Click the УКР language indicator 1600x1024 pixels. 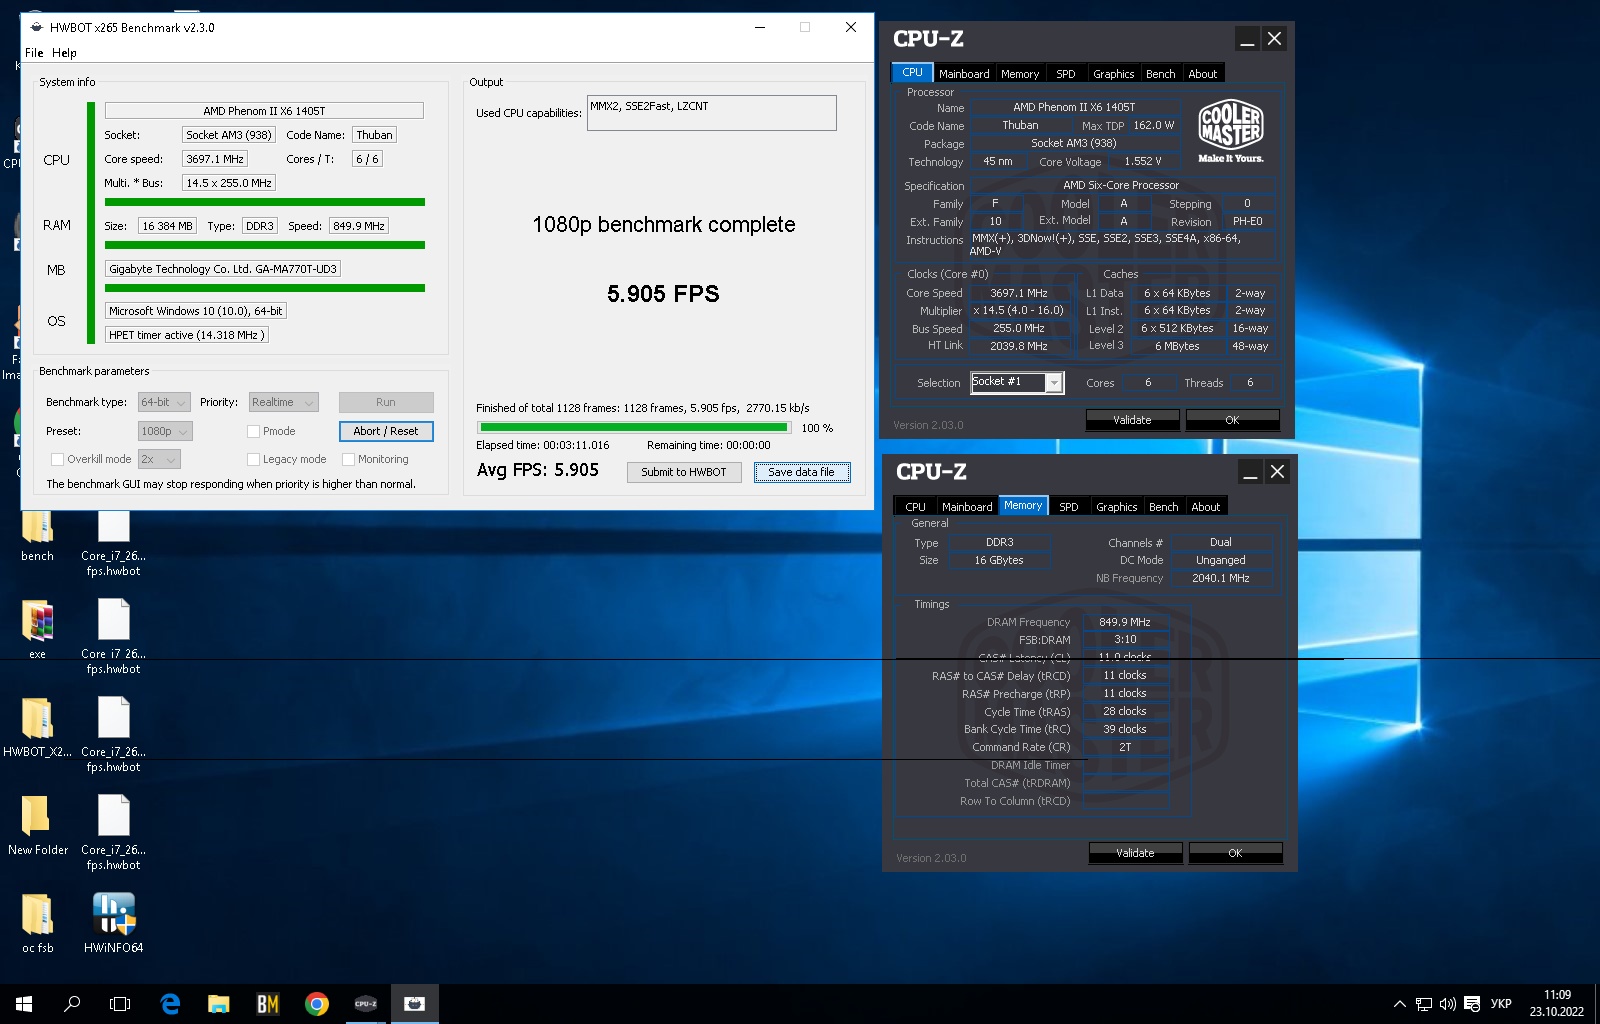[x=1501, y=1004]
